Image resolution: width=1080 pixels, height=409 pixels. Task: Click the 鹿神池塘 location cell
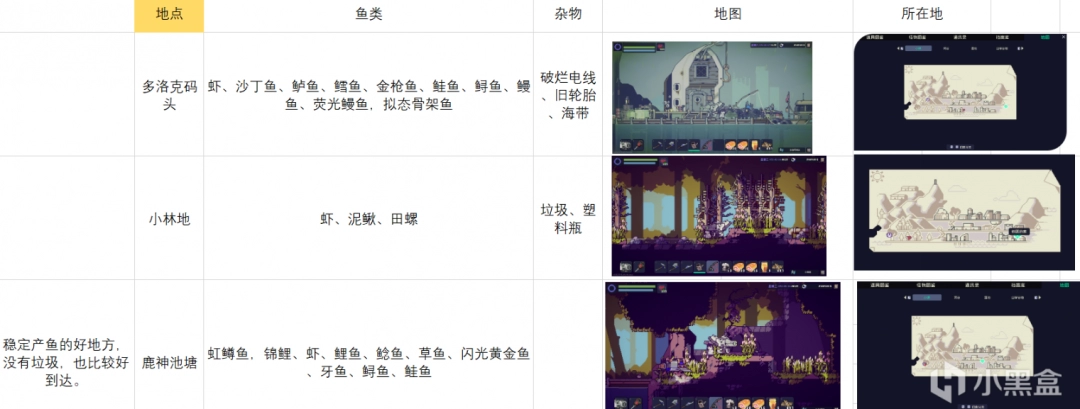click(169, 345)
